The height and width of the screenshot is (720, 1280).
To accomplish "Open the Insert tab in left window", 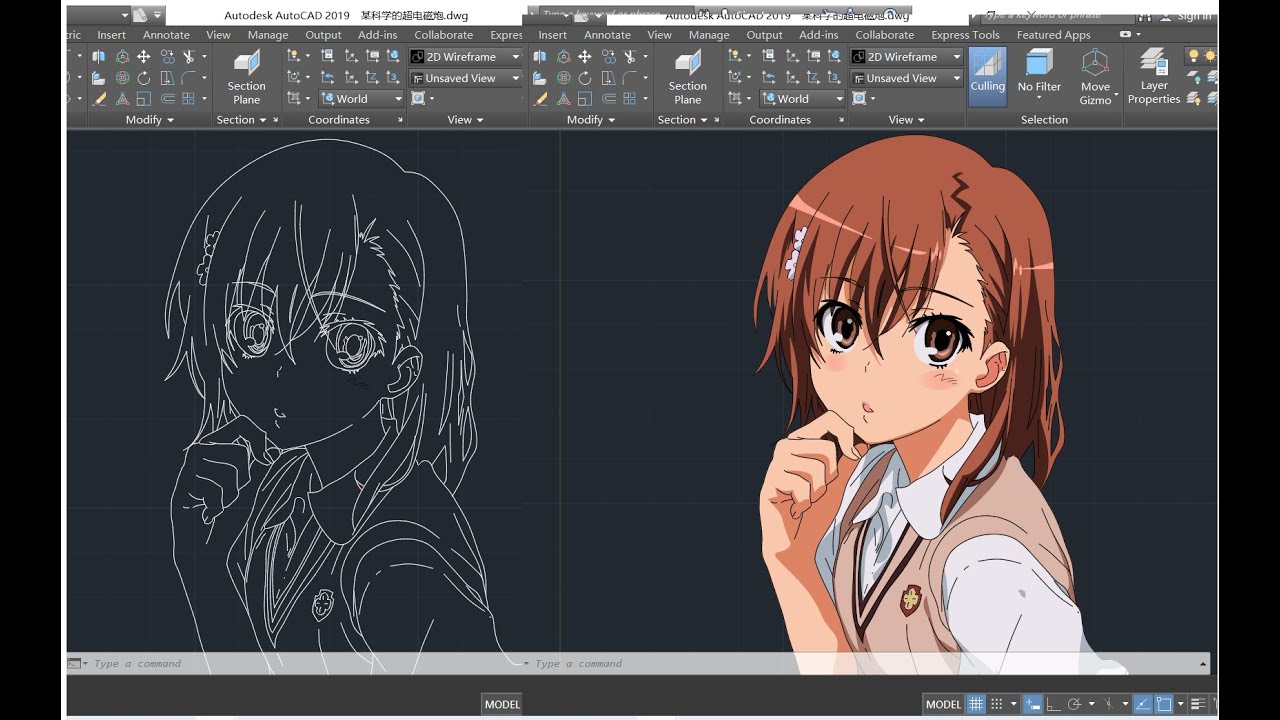I will (x=111, y=35).
